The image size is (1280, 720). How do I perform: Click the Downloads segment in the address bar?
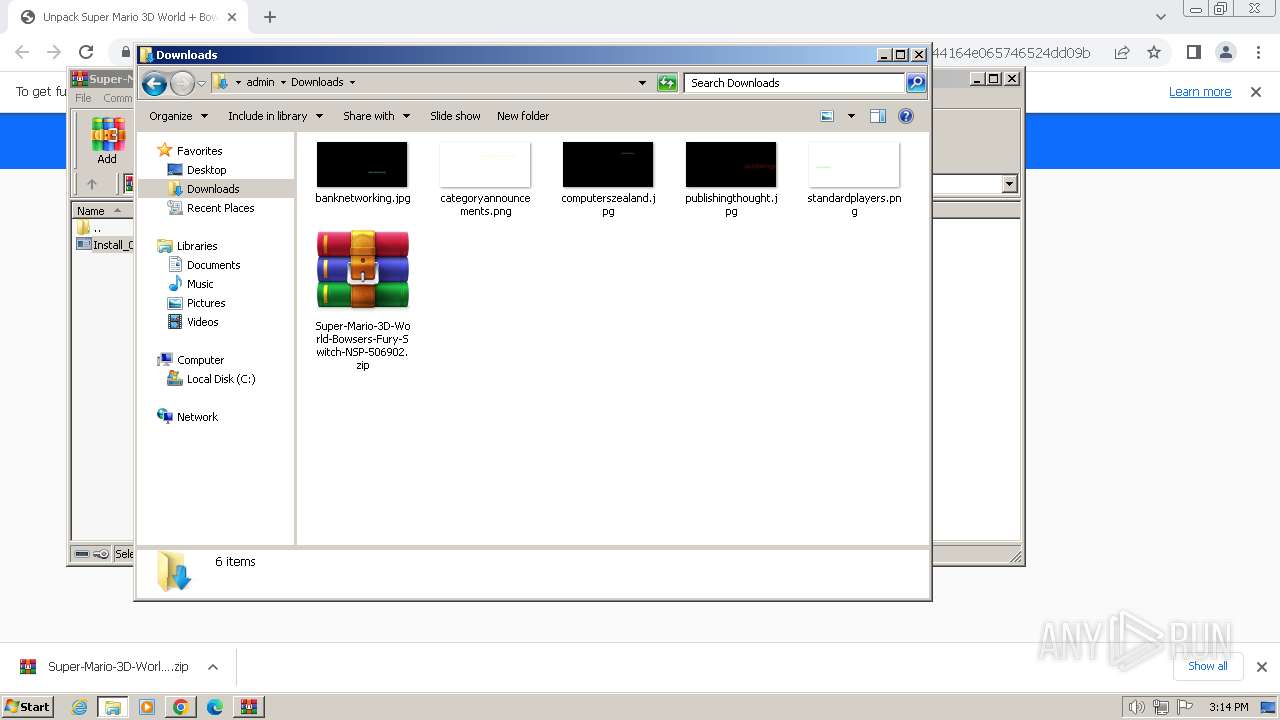(317, 83)
